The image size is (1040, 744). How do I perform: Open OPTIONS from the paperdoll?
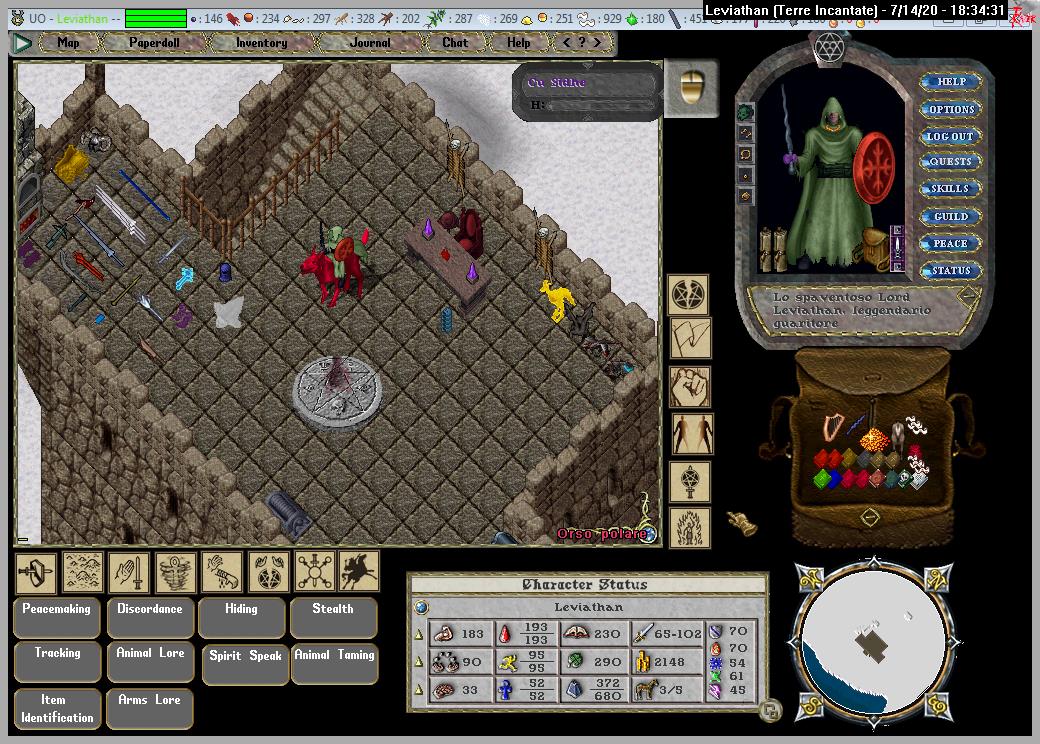tap(950, 109)
